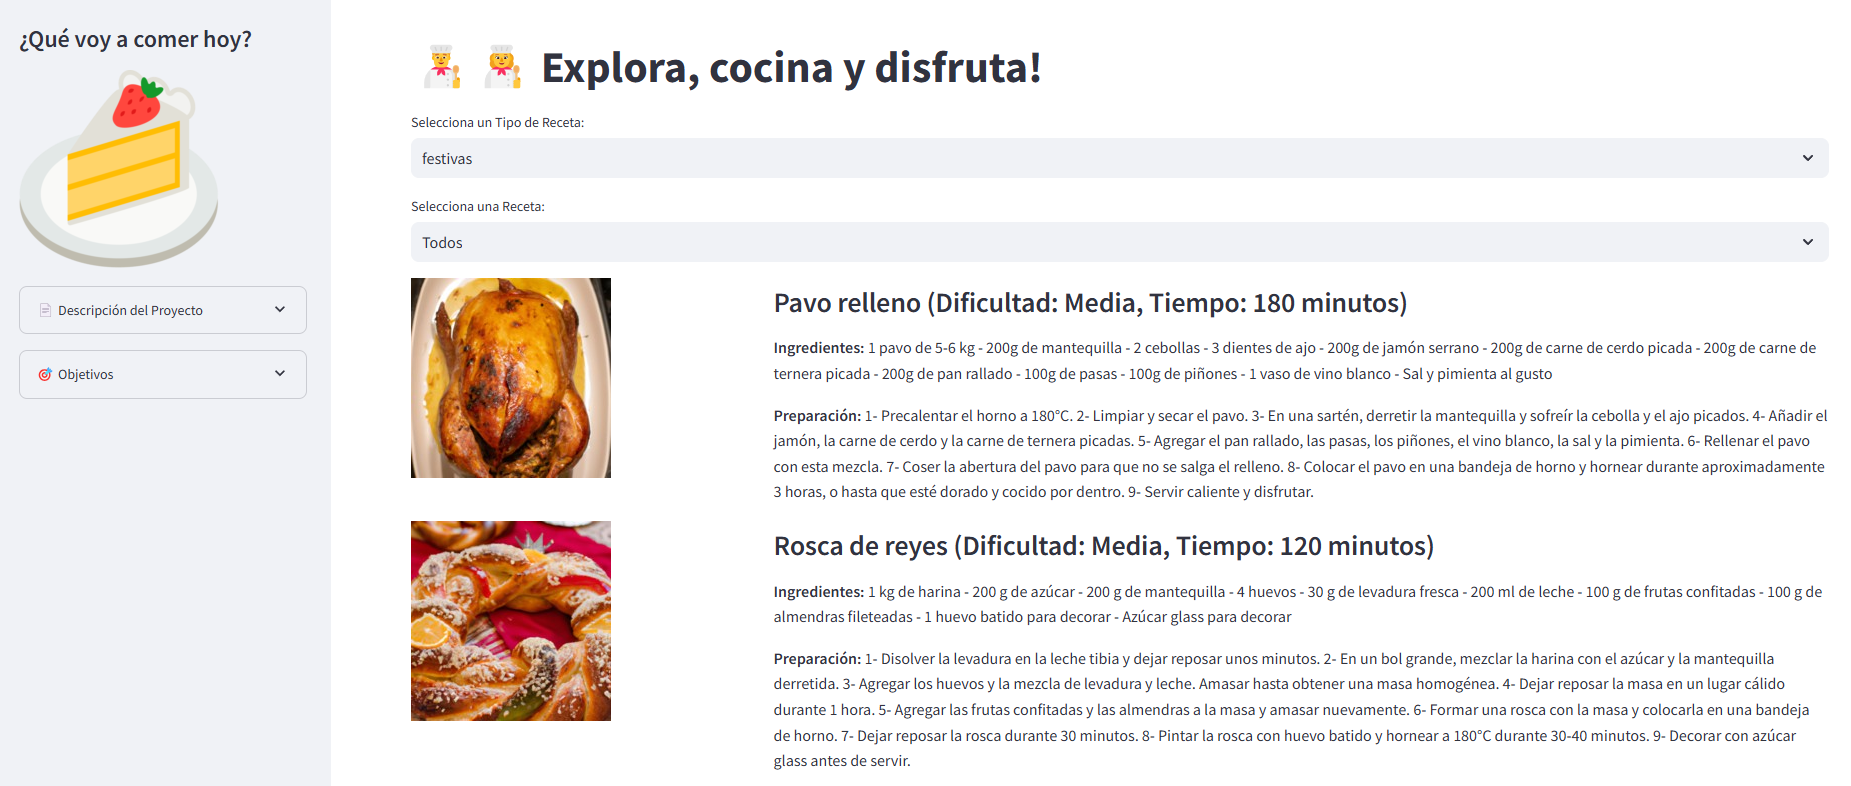The height and width of the screenshot is (786, 1851).
Task: Click the second chef emoji beside the title
Action: coord(502,67)
